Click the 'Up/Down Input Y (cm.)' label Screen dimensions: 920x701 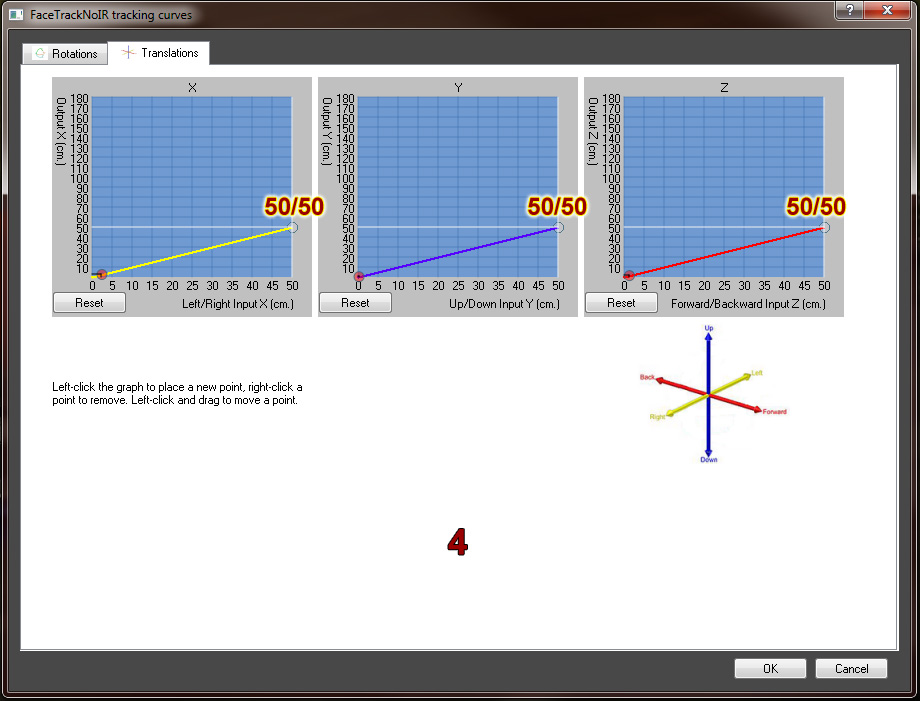(x=505, y=304)
